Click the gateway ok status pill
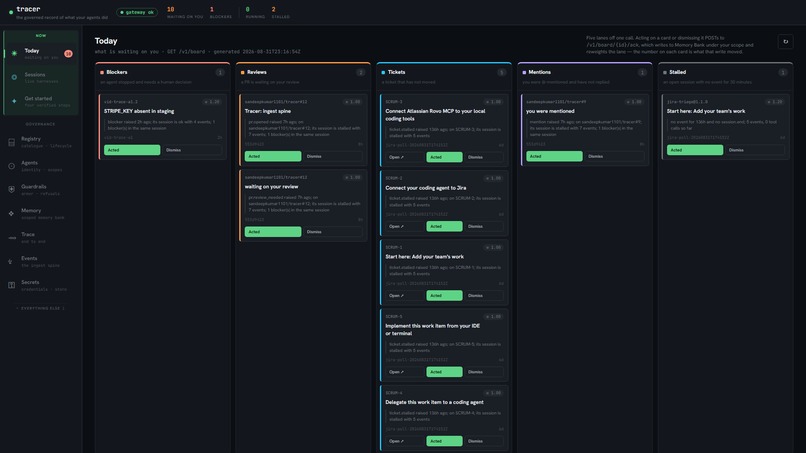This screenshot has width=806, height=453. 137,12
